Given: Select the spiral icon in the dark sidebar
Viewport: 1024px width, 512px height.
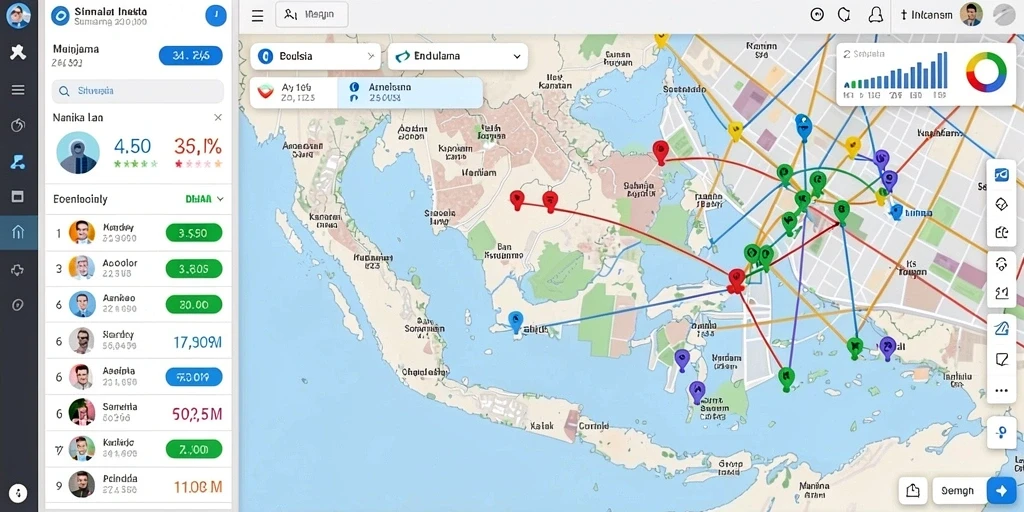Looking at the screenshot, I should 18,125.
